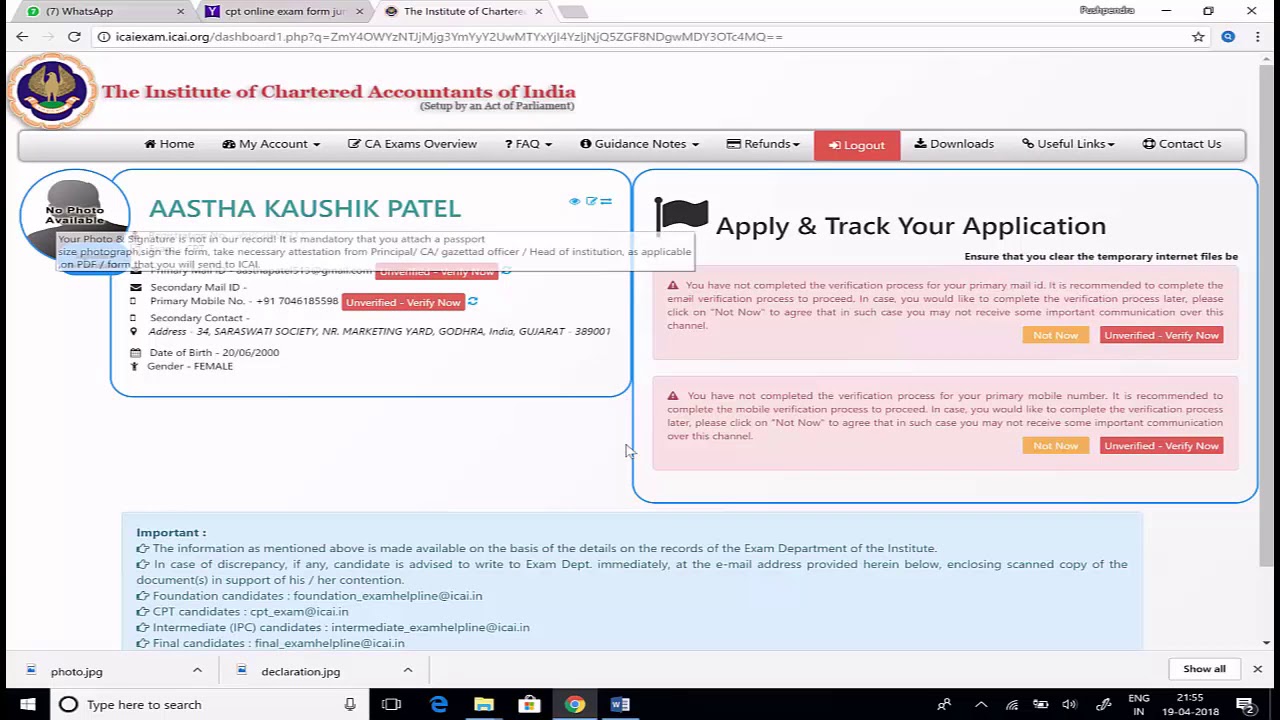
Task: Reload the page with browser refresh icon
Action: [74, 37]
